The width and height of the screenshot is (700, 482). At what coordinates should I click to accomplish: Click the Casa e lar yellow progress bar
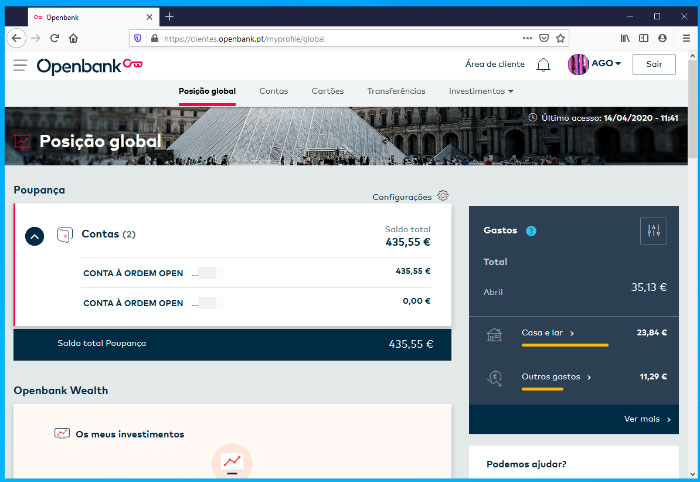coord(565,345)
